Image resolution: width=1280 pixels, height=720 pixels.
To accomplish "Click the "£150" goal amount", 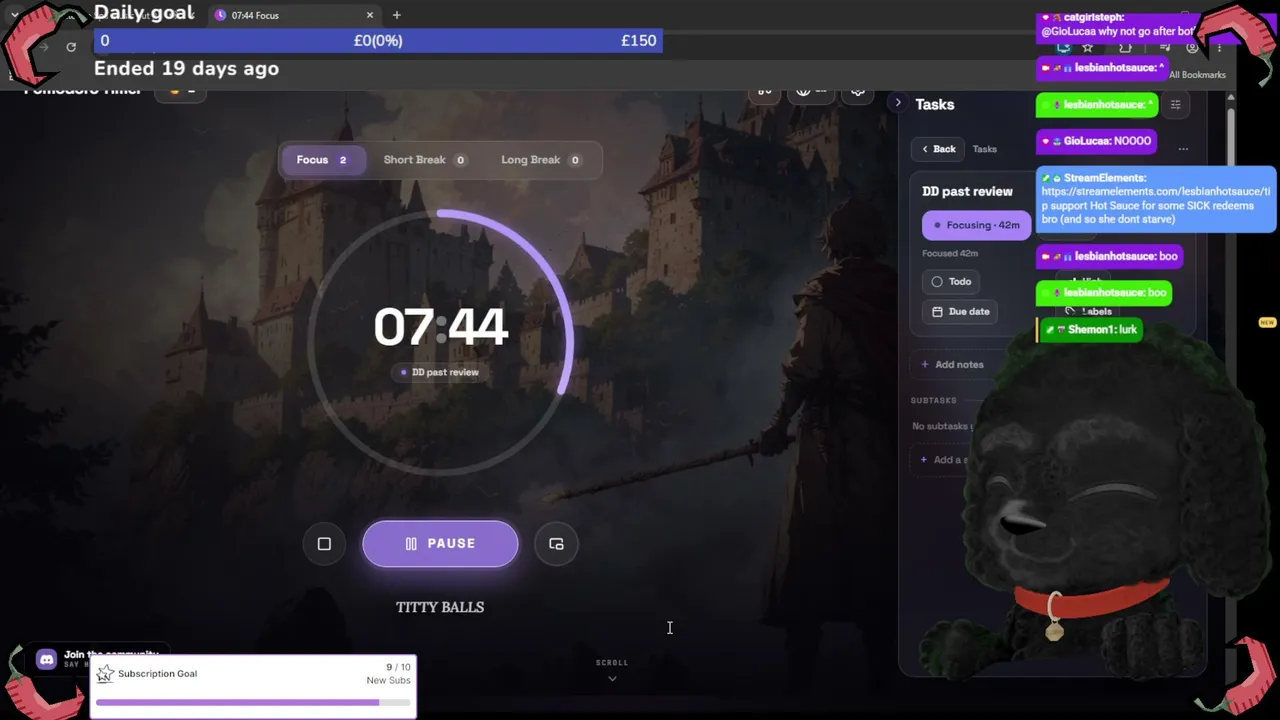I will 639,41.
